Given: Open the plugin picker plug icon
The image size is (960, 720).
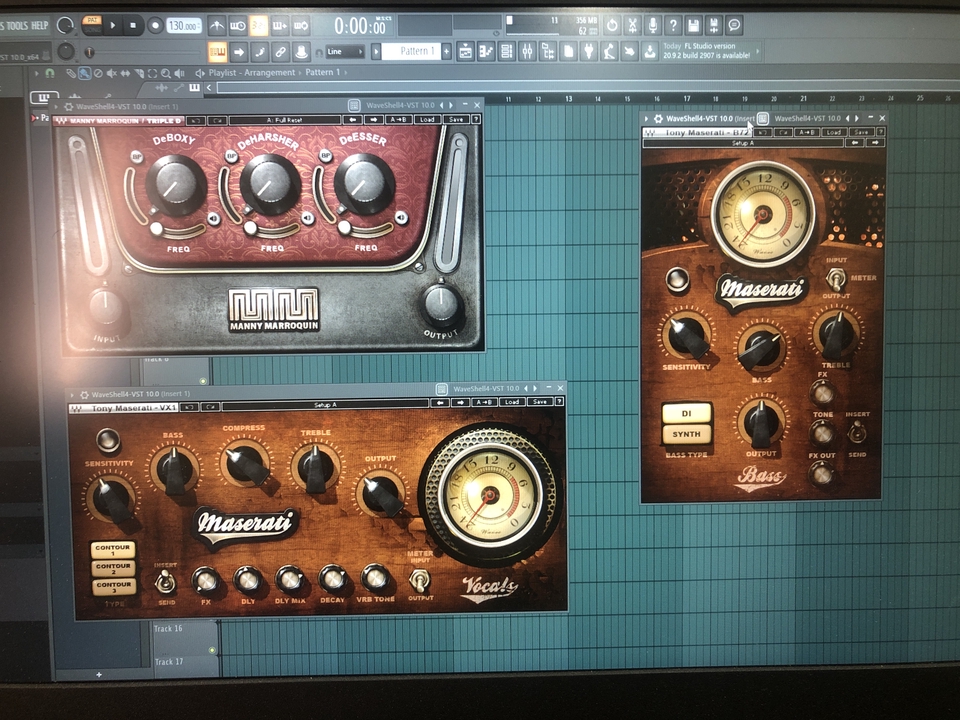Looking at the screenshot, I should [x=589, y=52].
